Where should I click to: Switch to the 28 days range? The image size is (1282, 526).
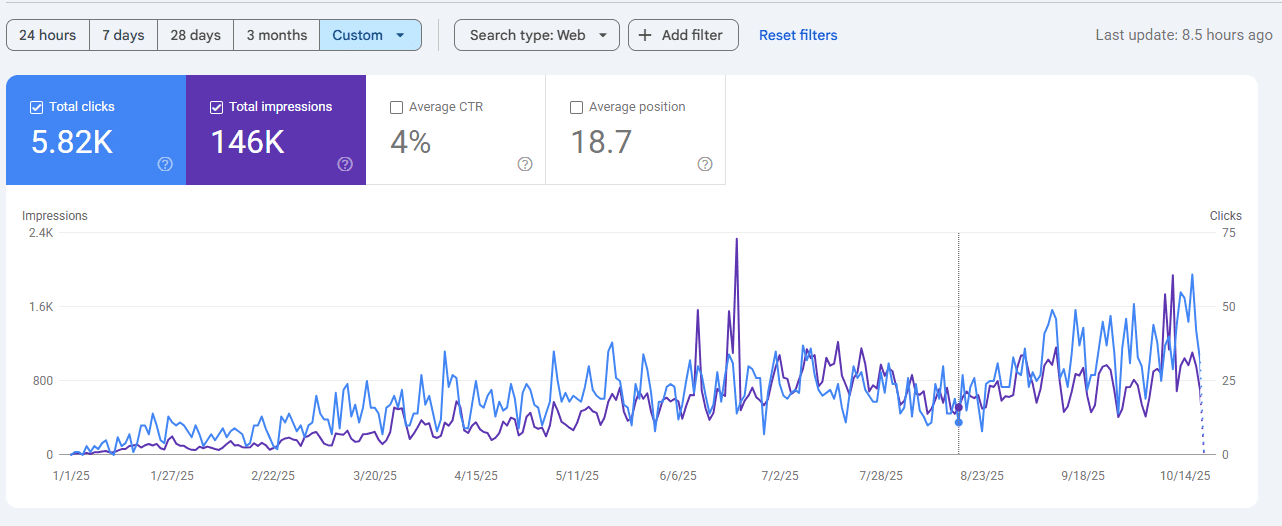pos(196,35)
